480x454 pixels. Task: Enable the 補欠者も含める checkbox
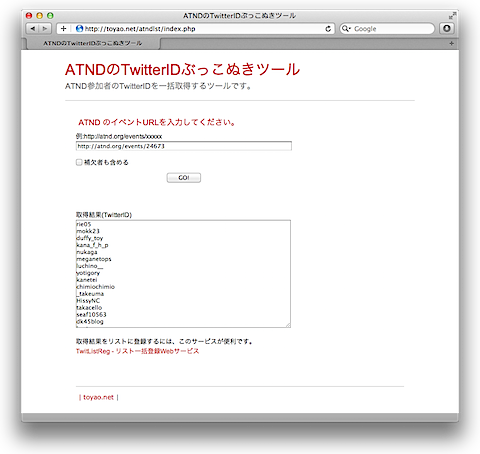79,162
